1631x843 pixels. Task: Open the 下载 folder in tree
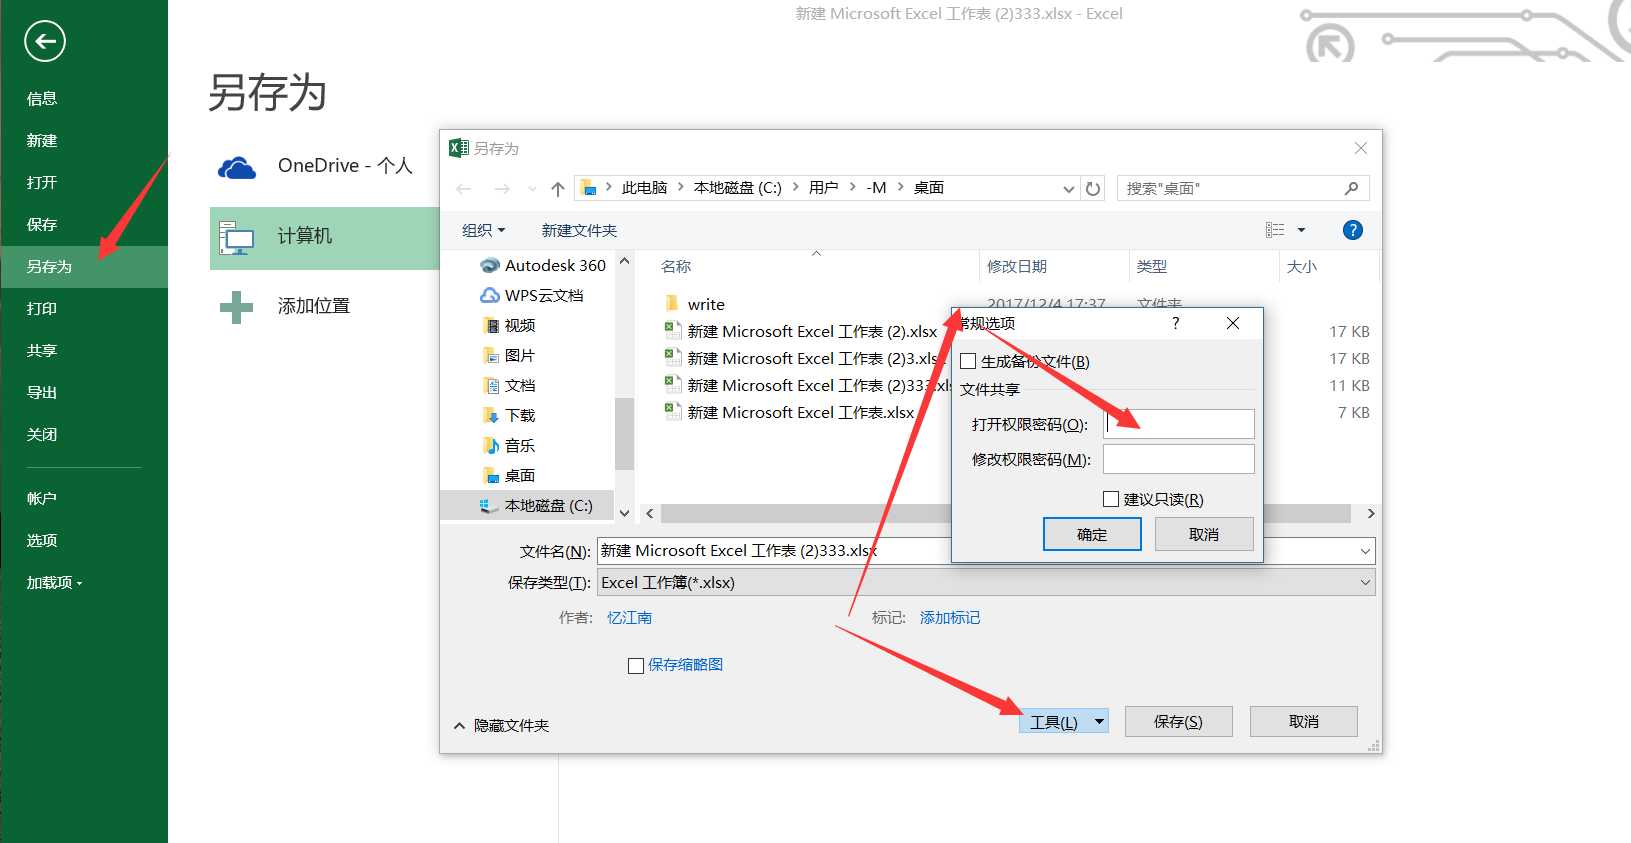tap(510, 415)
